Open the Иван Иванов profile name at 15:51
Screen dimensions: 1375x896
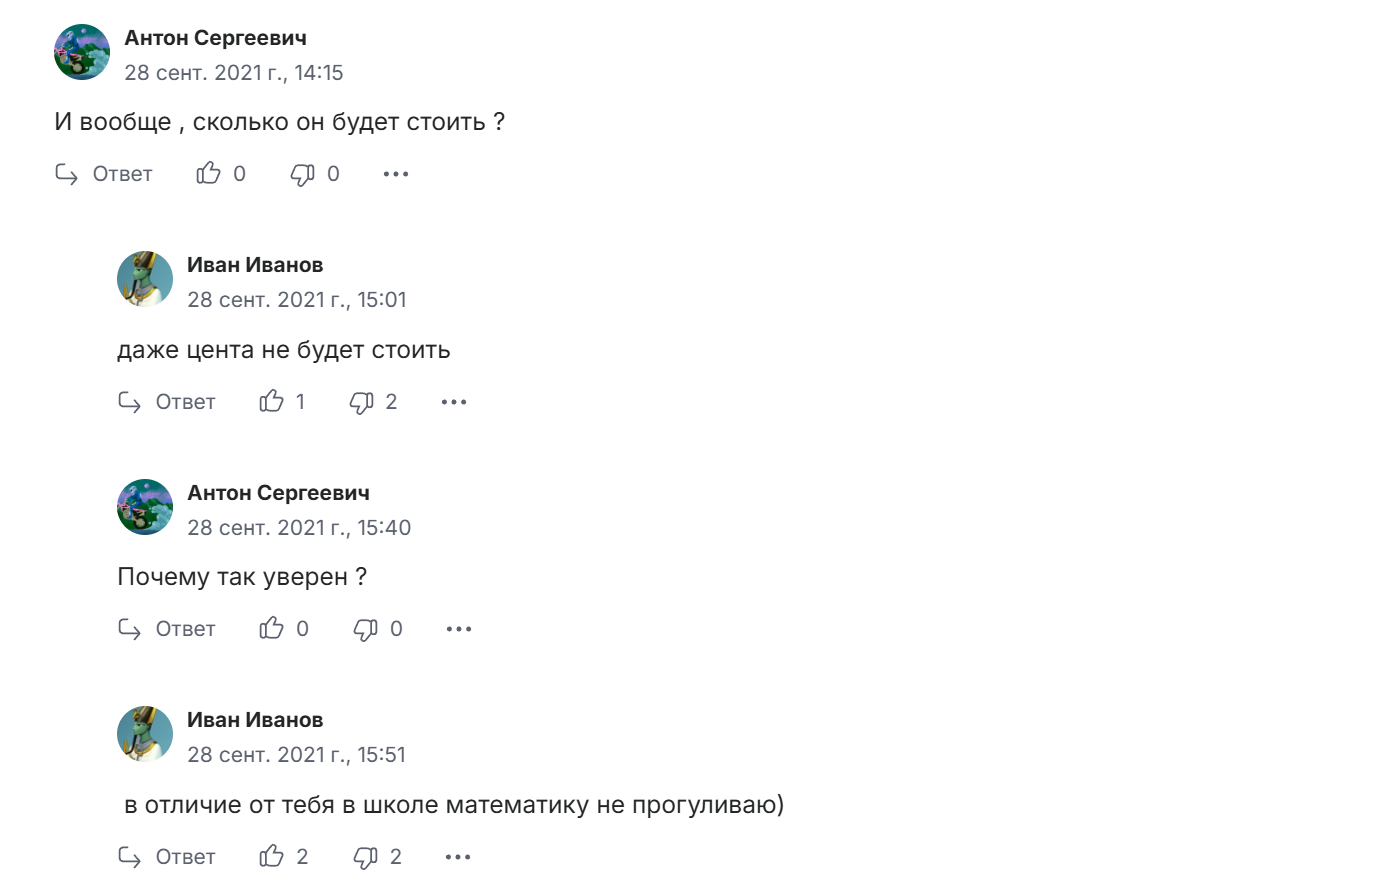(255, 720)
